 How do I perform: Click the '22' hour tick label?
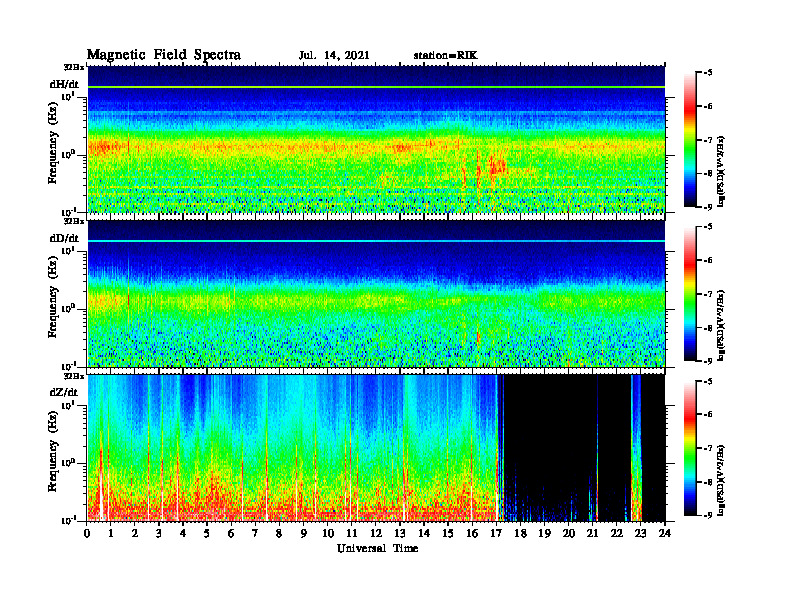point(616,534)
